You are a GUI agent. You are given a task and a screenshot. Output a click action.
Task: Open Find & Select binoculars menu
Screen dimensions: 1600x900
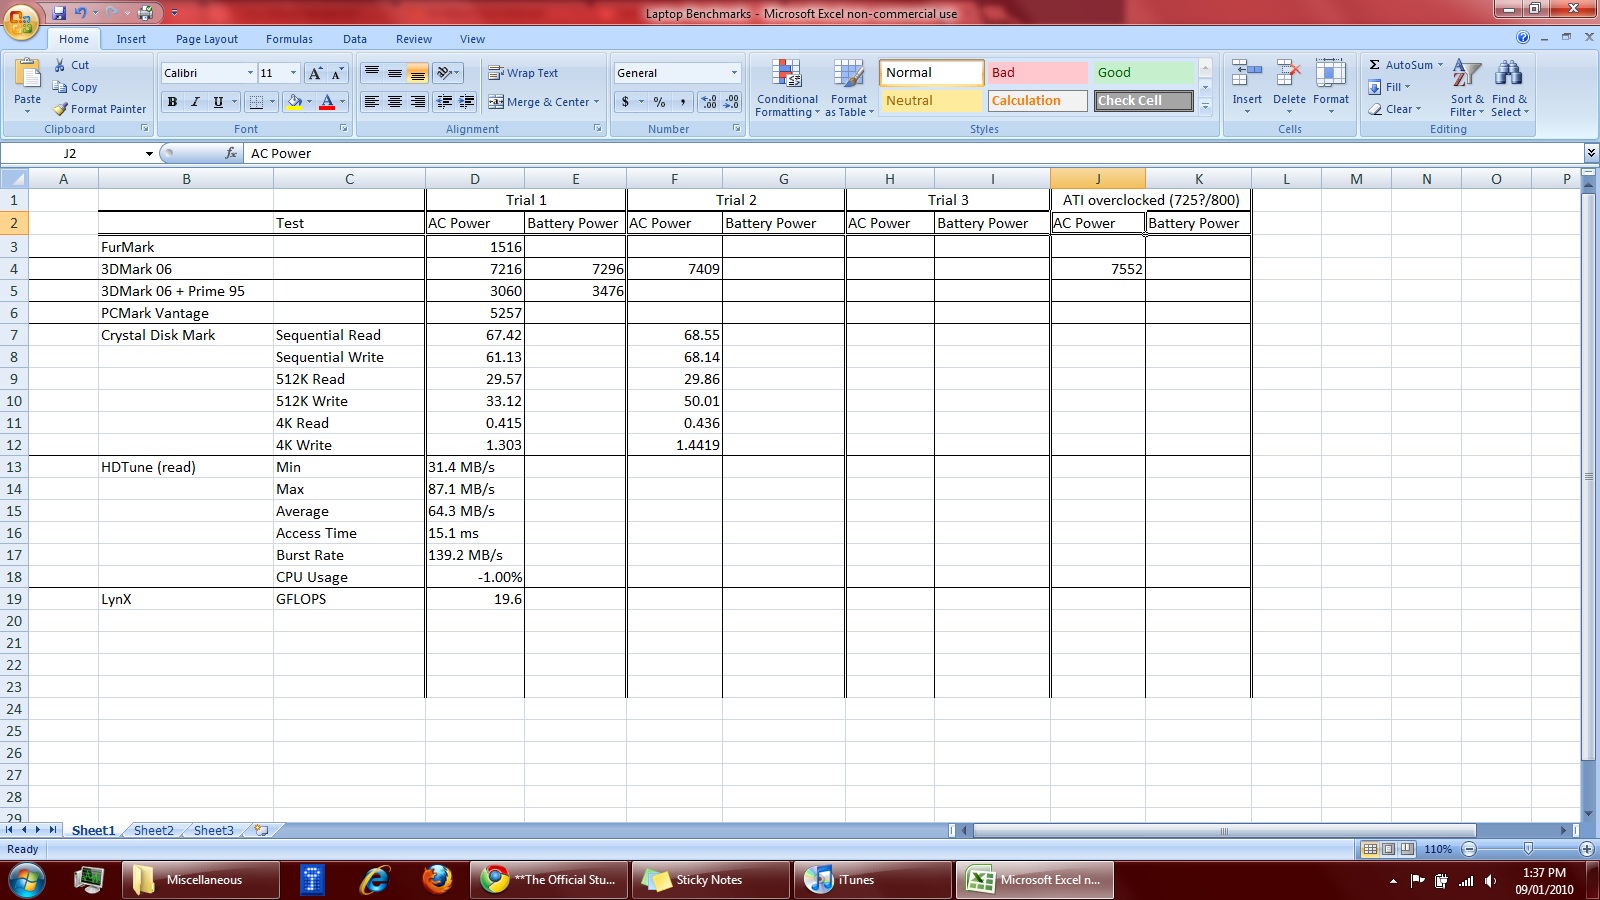click(1509, 88)
